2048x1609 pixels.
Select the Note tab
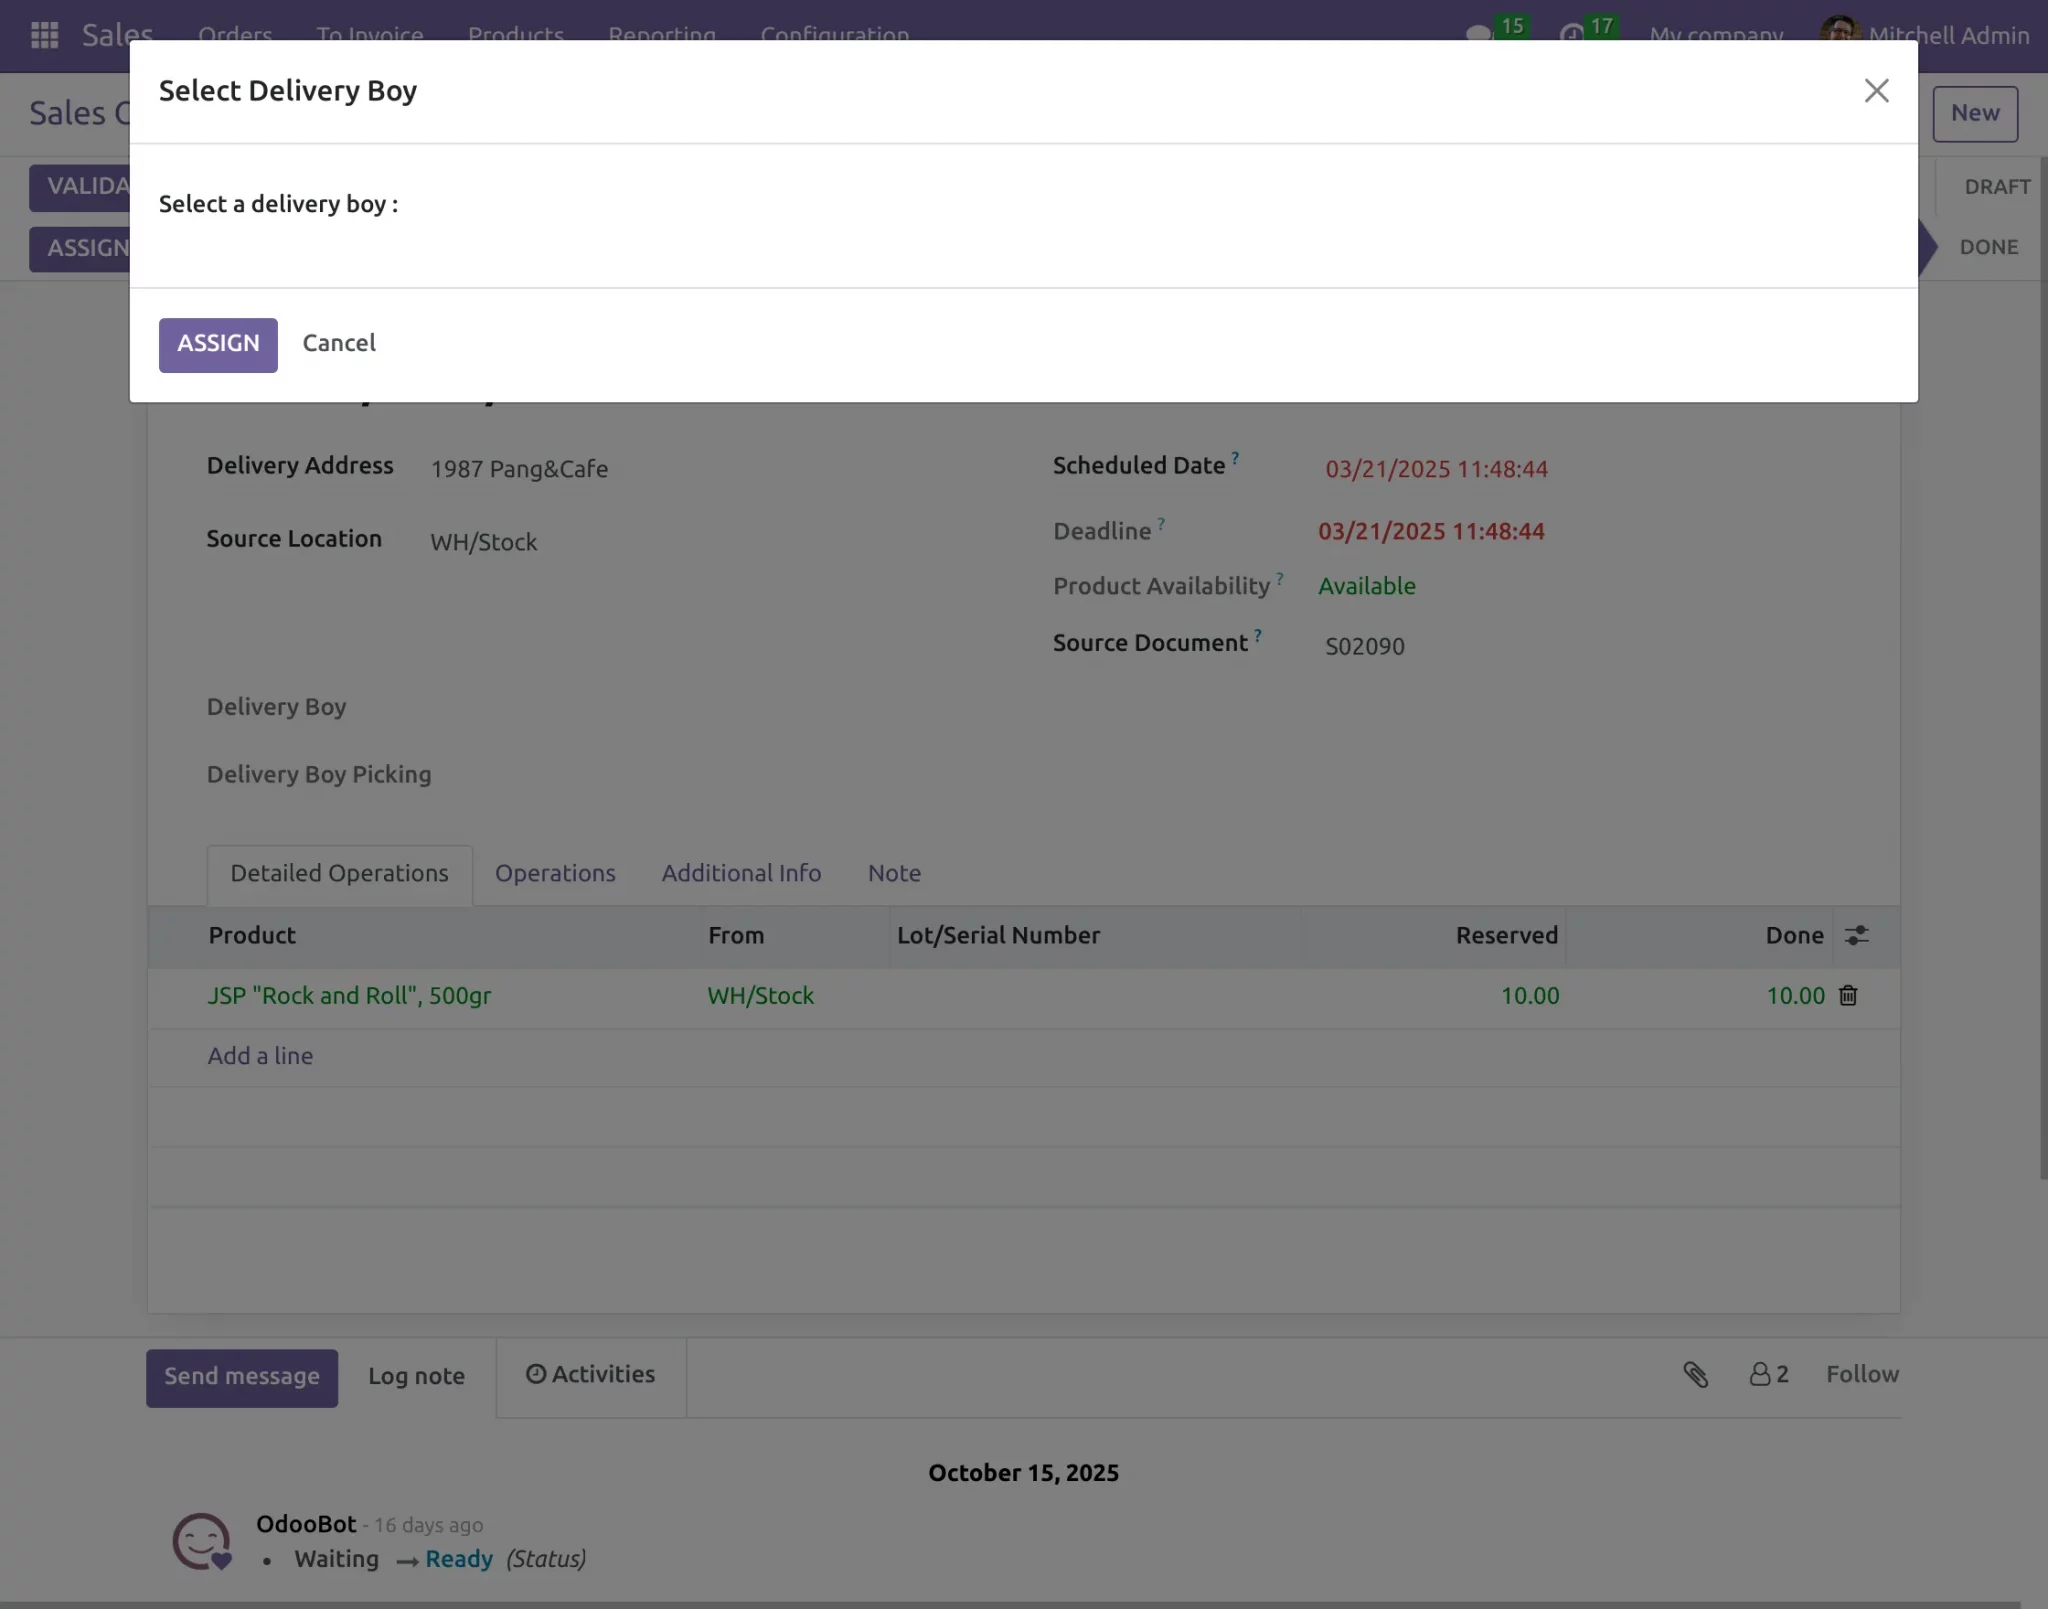[x=894, y=873]
